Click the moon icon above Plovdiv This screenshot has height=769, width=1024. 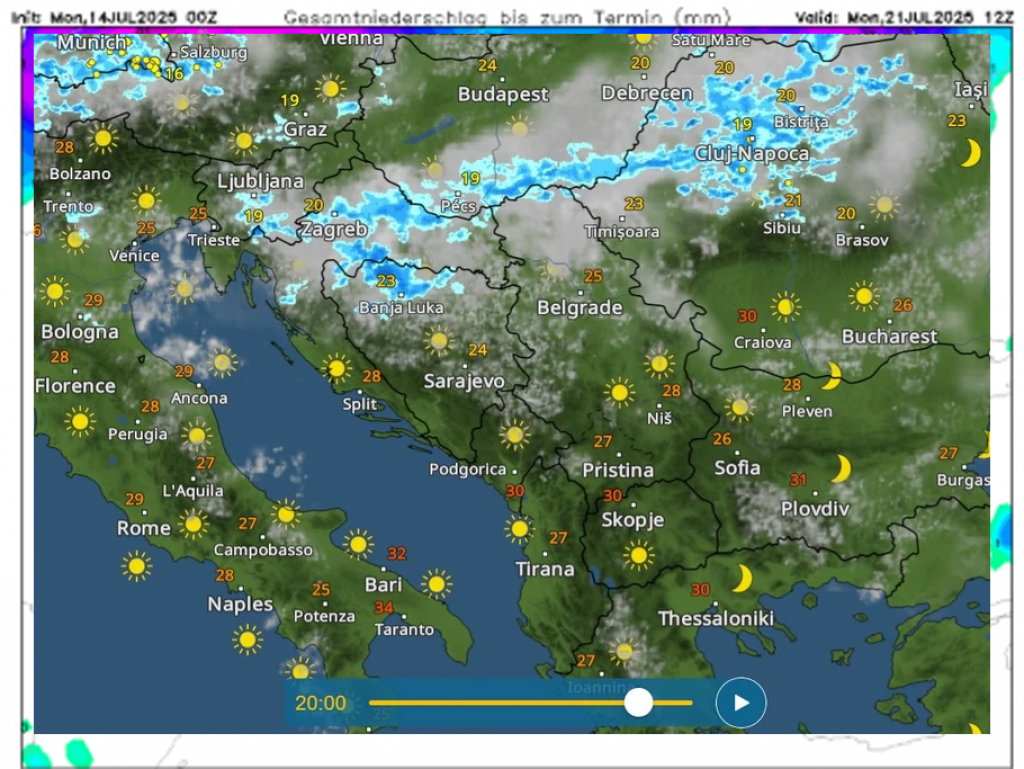842,469
